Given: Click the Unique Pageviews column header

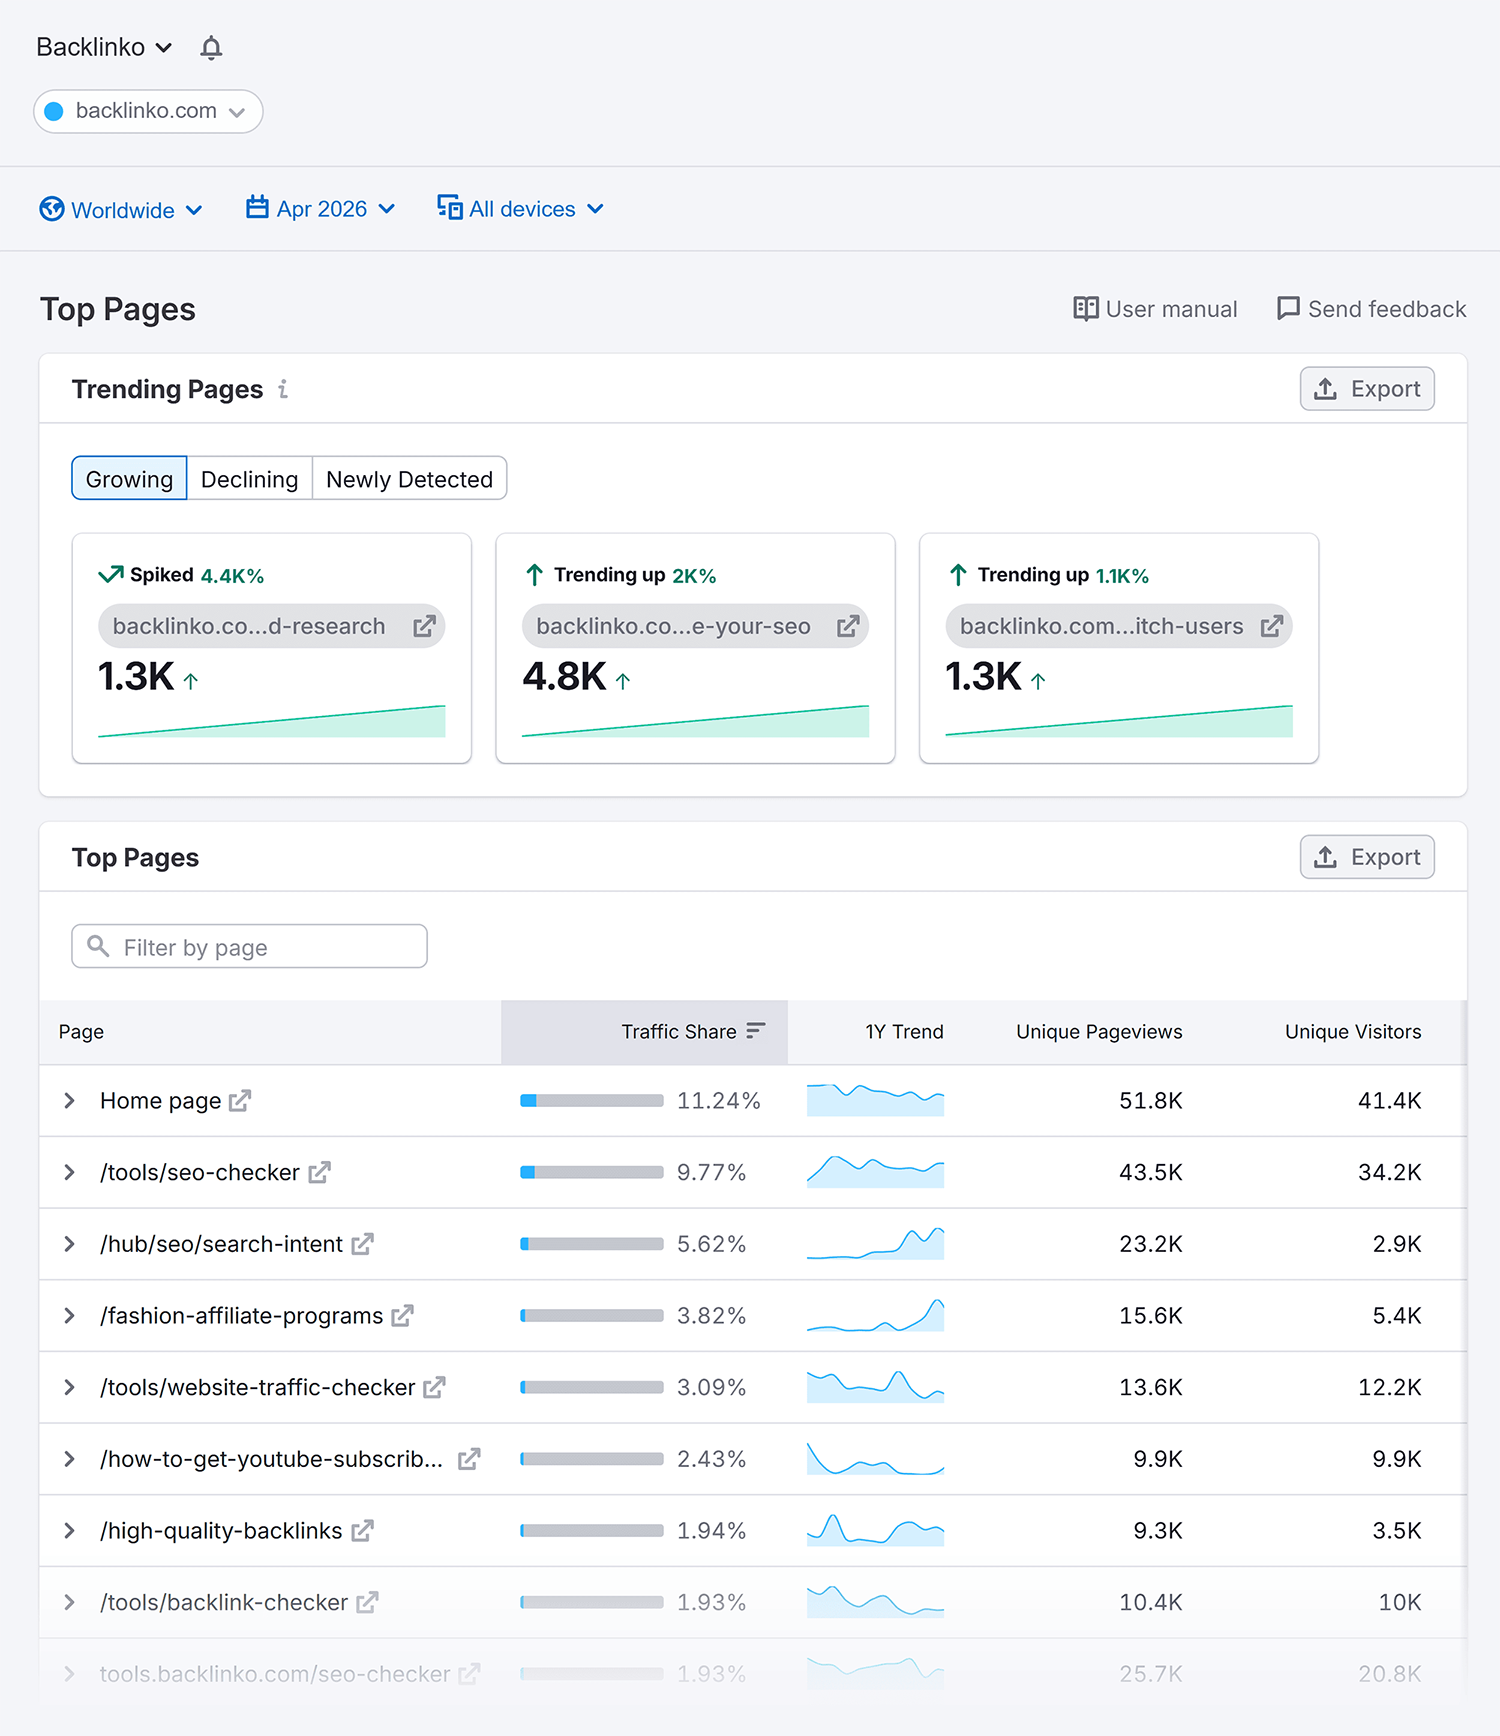Looking at the screenshot, I should tap(1099, 1032).
